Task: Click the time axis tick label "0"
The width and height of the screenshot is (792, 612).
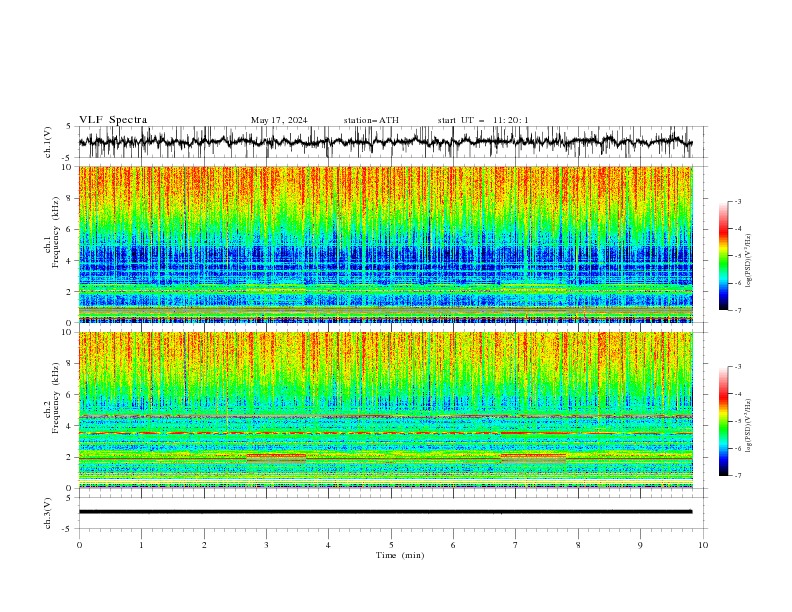Action: click(x=79, y=545)
